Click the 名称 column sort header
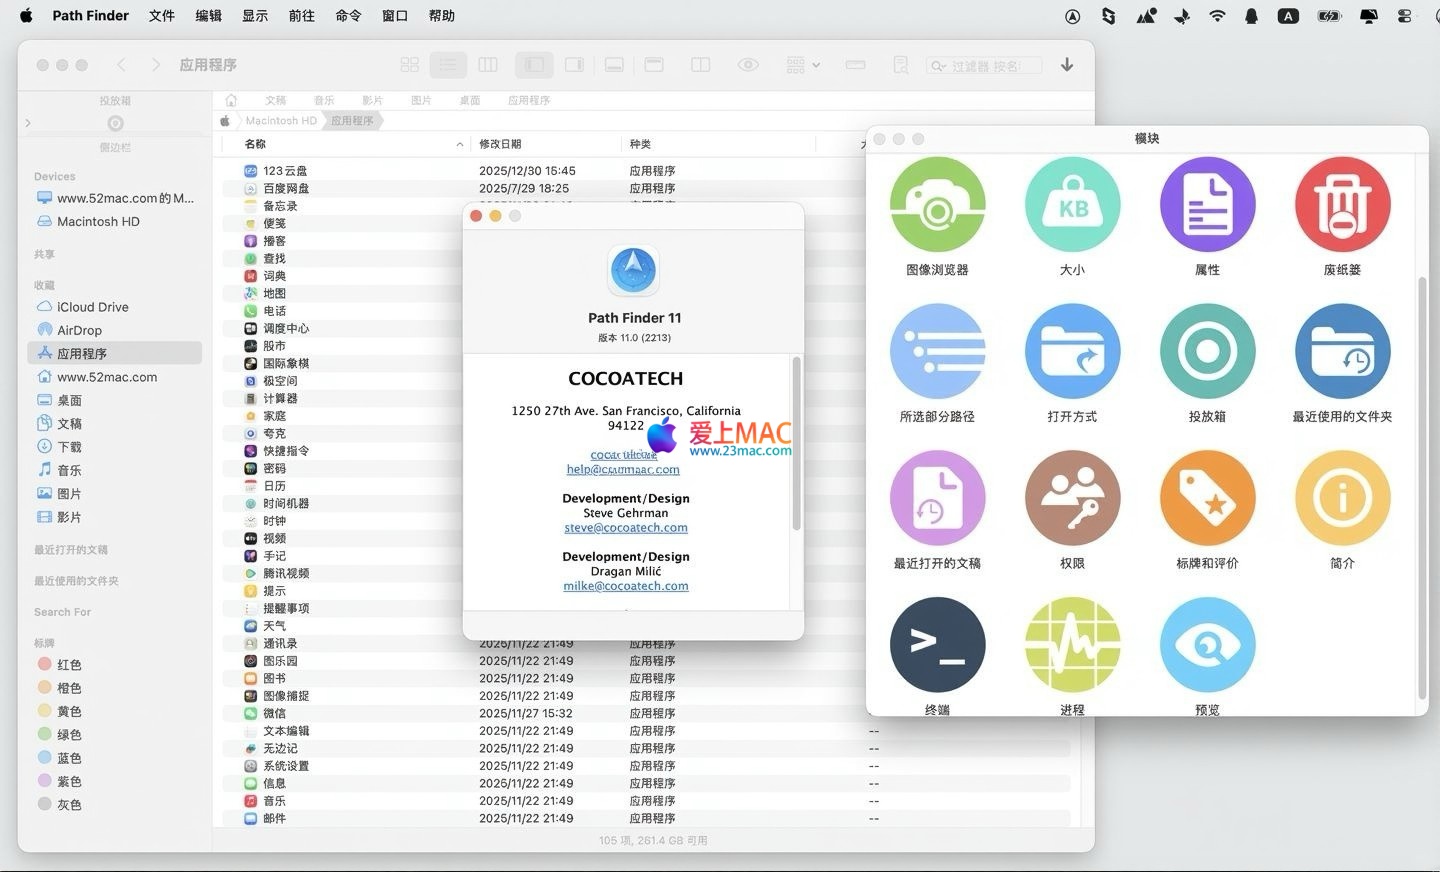The image size is (1440, 872). [x=256, y=144]
